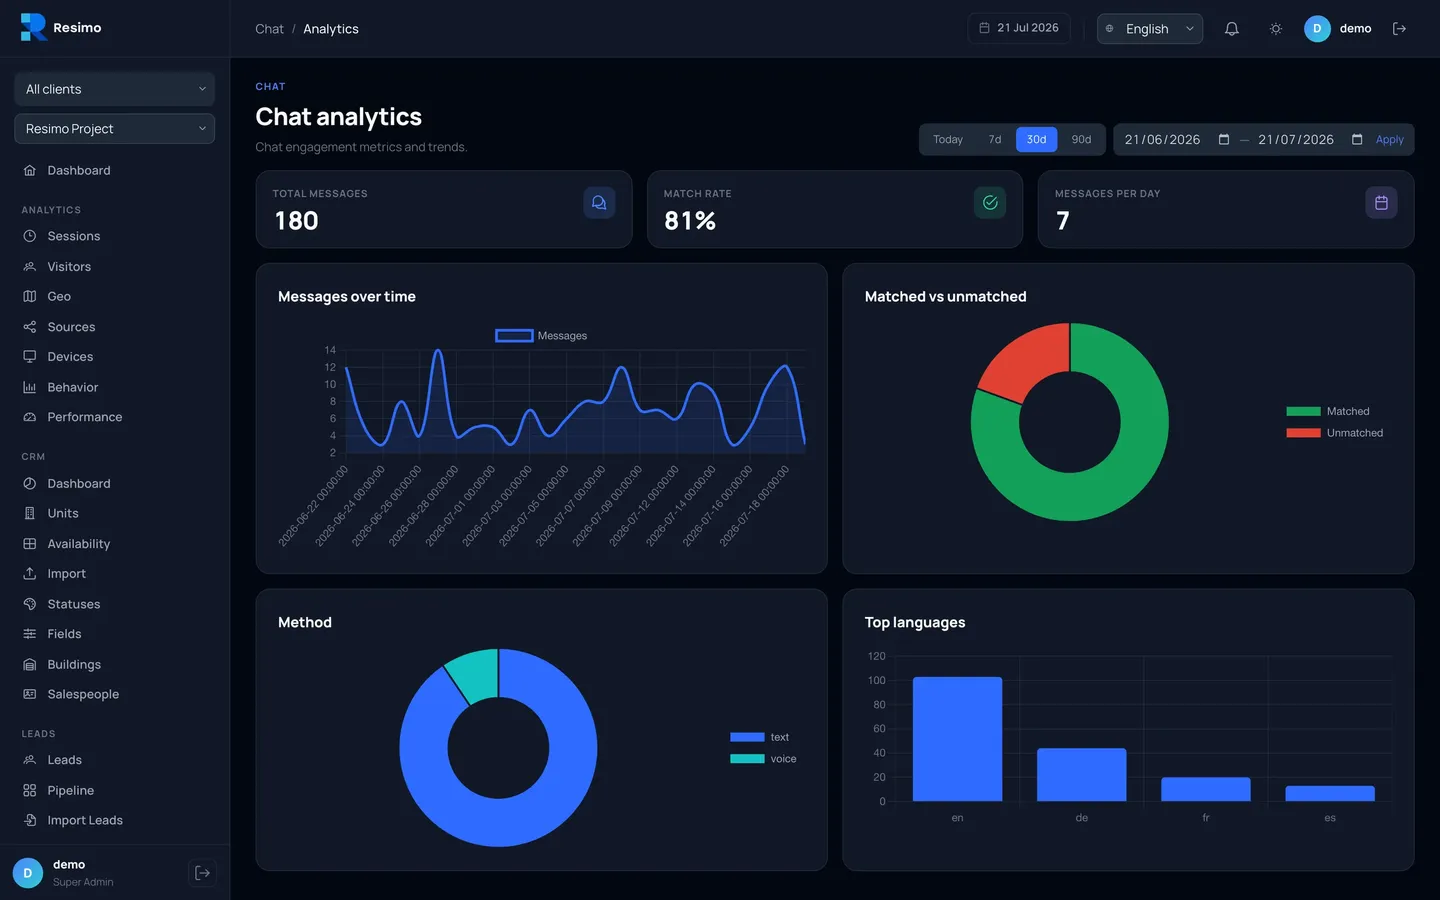
Task: Click the Messages Per Day calendar icon
Action: [1381, 202]
